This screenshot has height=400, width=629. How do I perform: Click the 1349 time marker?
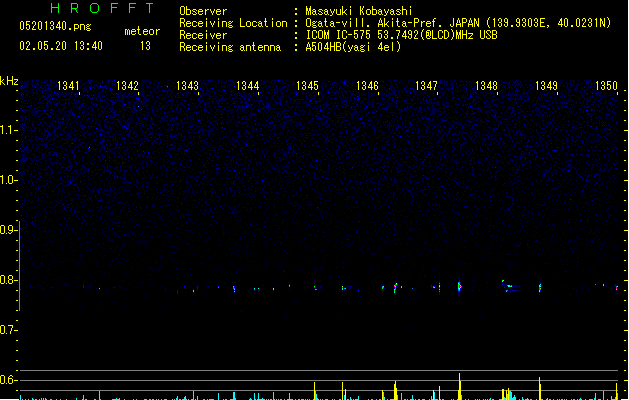(x=546, y=86)
